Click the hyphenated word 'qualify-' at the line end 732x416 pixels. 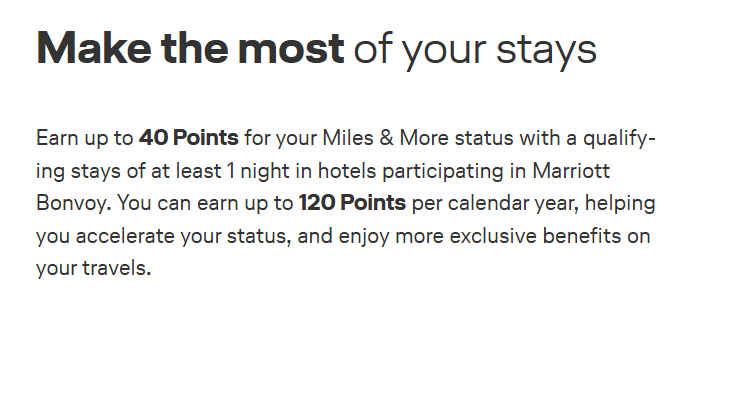619,139
